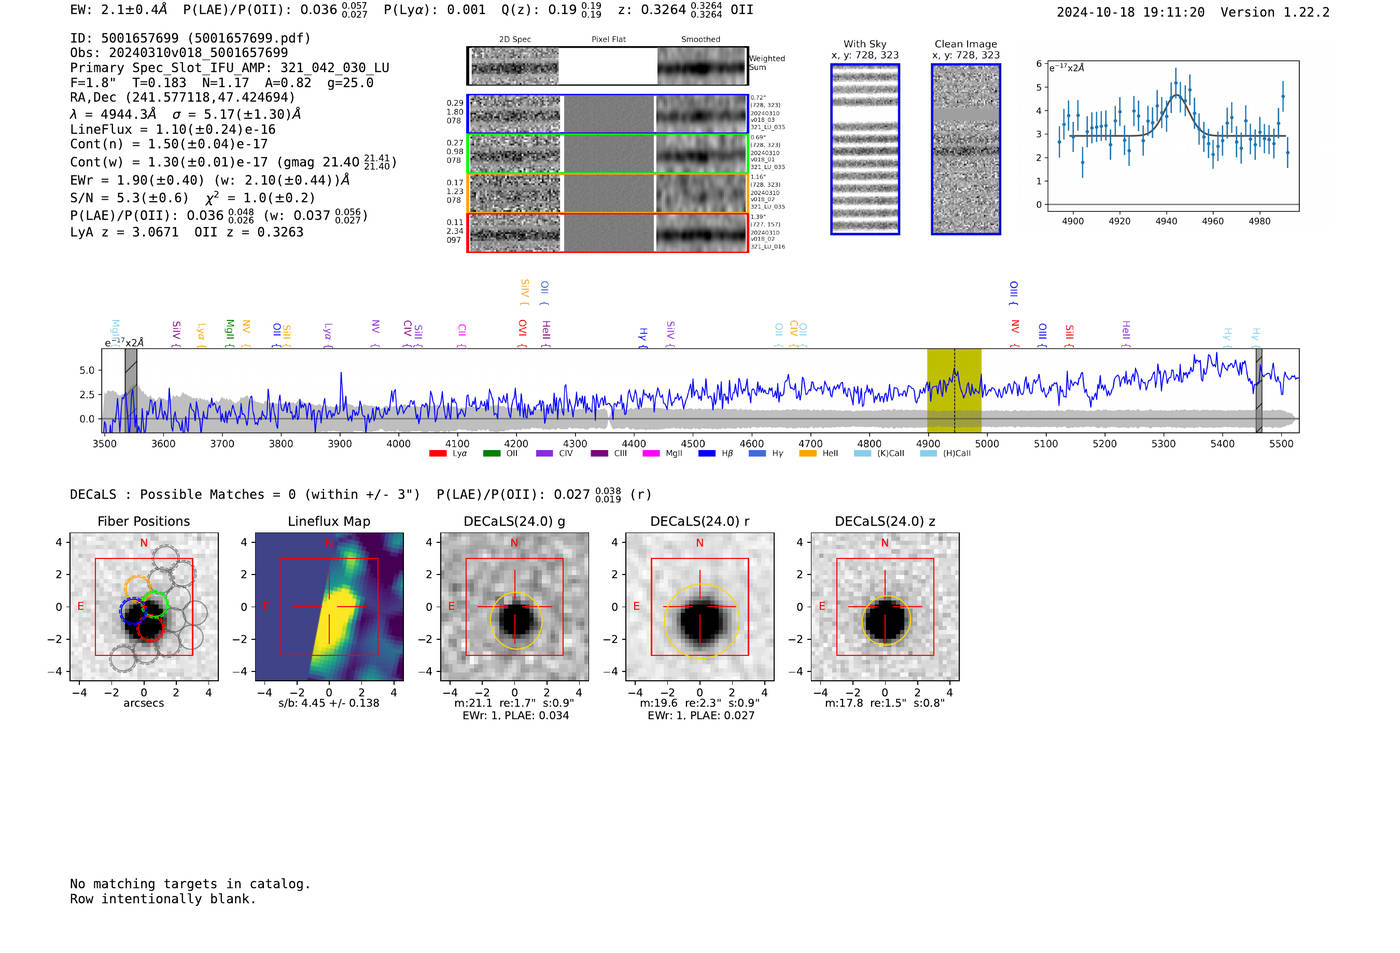Click the green OII legend swatch
The image size is (1400, 953).
(x=491, y=454)
